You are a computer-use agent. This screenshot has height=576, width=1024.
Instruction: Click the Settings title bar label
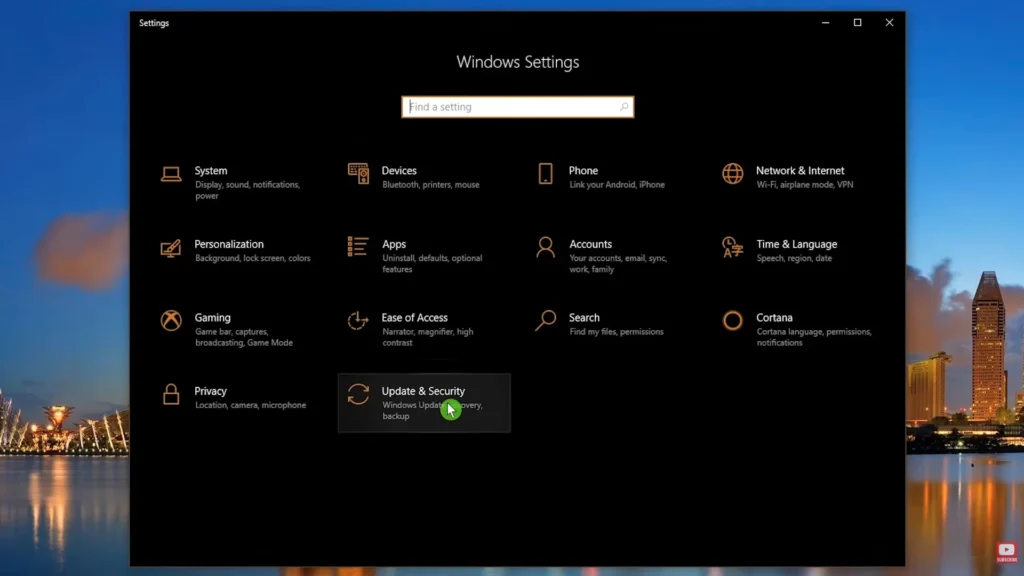coord(153,23)
